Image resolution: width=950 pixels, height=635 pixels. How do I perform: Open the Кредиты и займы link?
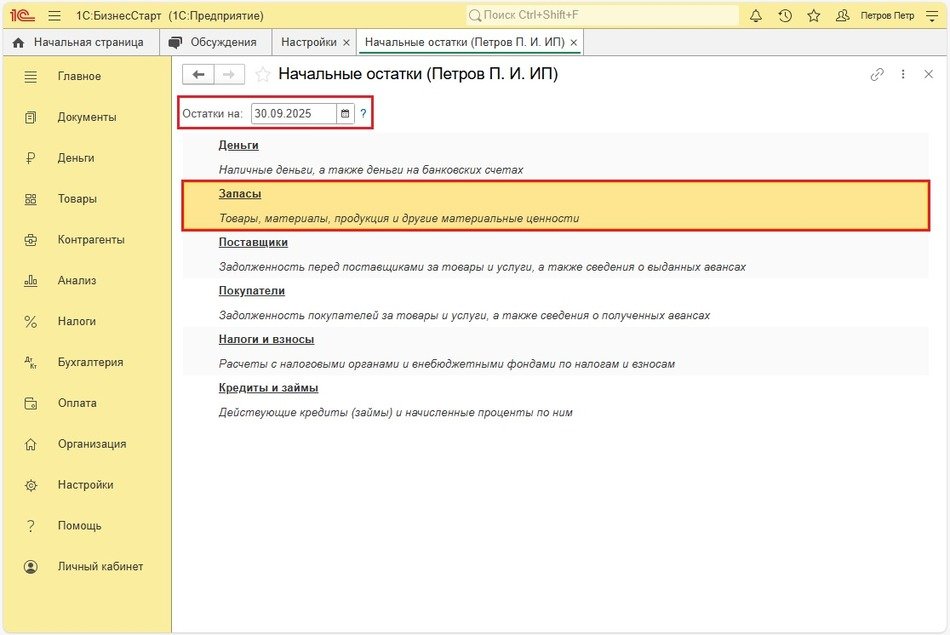tap(268, 388)
